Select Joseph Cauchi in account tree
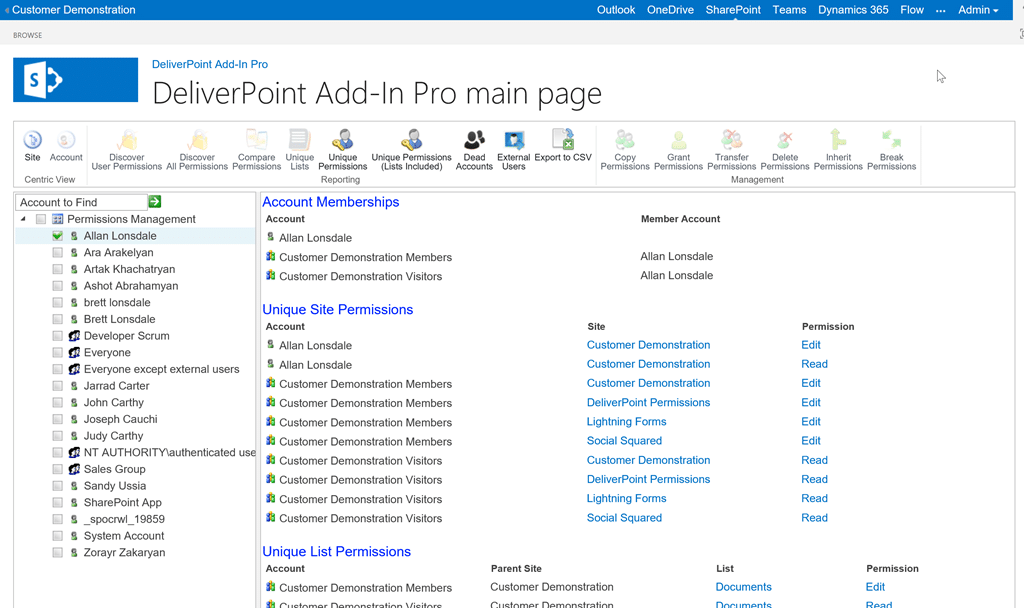This screenshot has height=608, width=1024. (x=120, y=419)
